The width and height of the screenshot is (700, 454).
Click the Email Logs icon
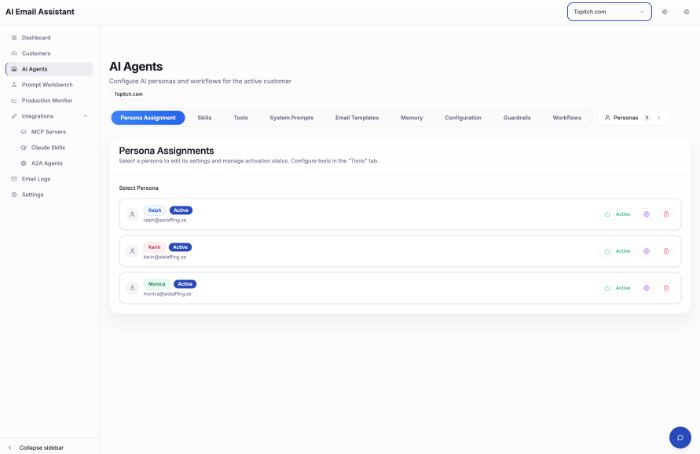pyautogui.click(x=14, y=179)
